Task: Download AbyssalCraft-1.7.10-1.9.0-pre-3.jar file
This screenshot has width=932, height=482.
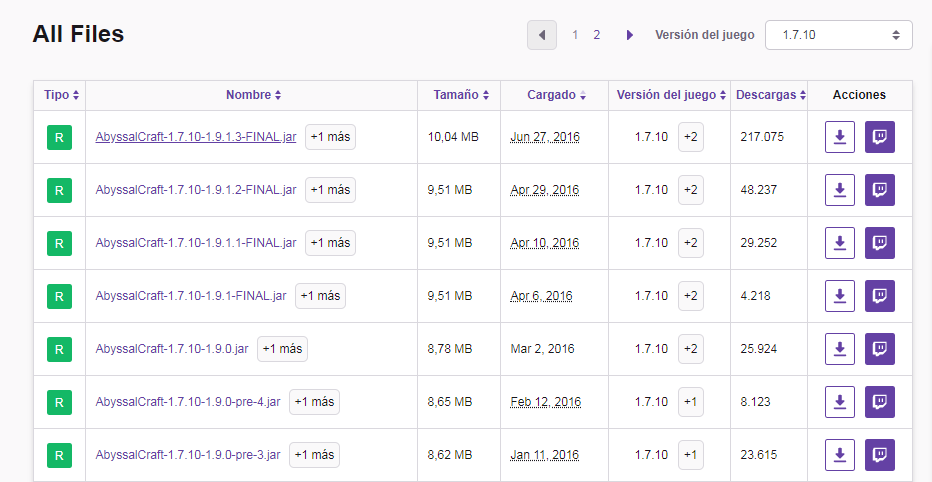Action: [839, 455]
